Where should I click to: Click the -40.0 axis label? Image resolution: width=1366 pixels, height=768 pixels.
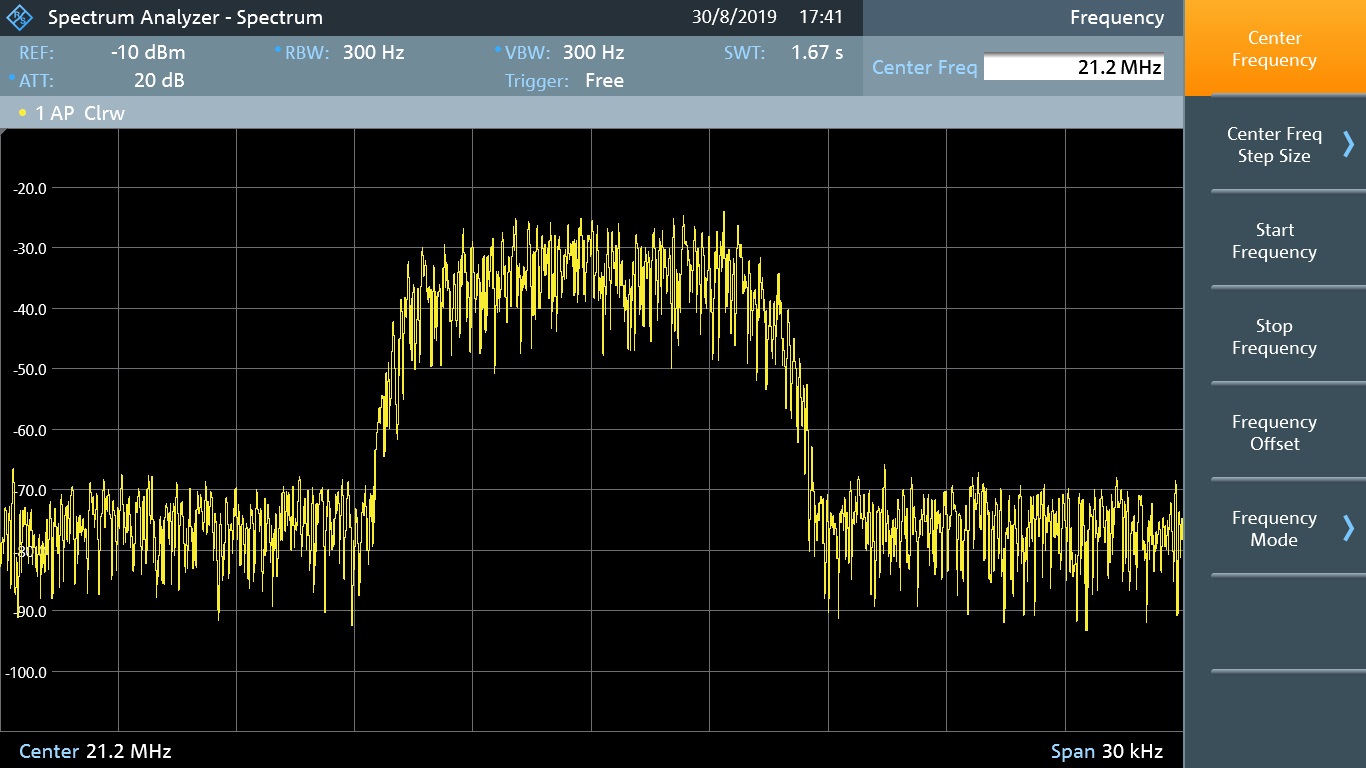click(30, 309)
